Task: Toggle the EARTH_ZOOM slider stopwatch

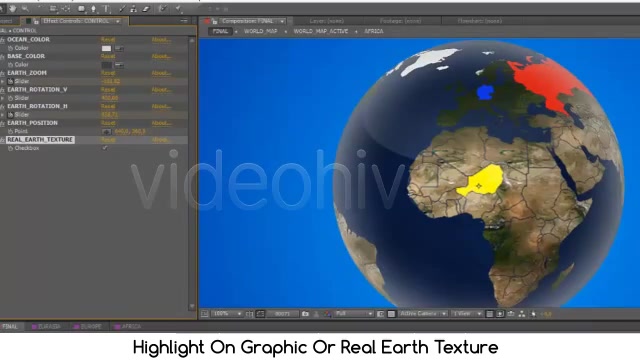Action: (11, 81)
